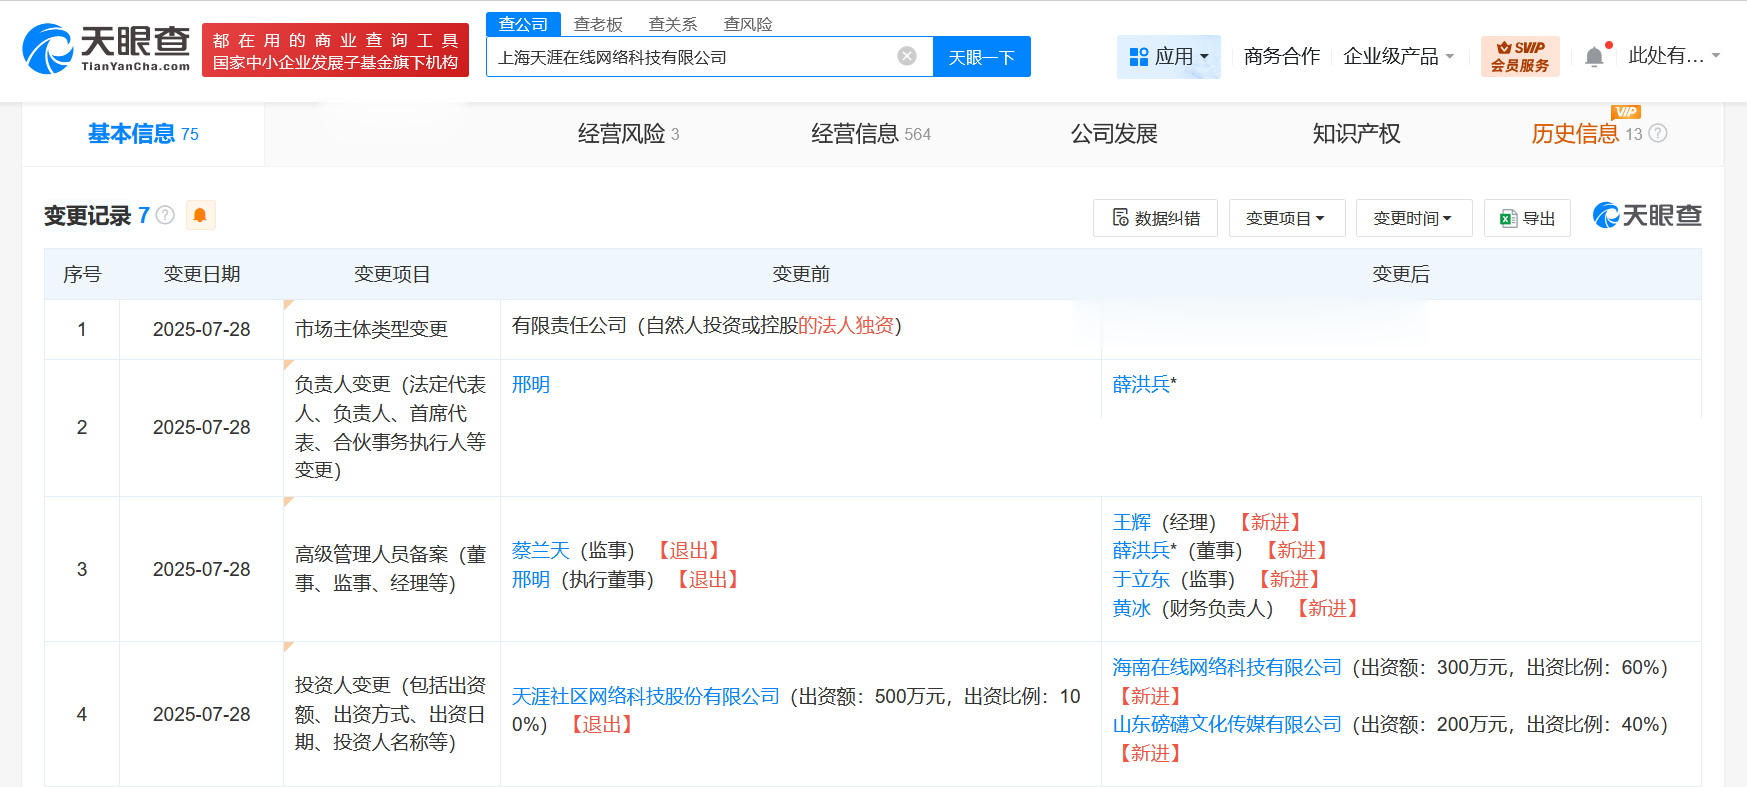Open the 应用 apps dropdown
The height and width of the screenshot is (787, 1747).
pyautogui.click(x=1168, y=56)
